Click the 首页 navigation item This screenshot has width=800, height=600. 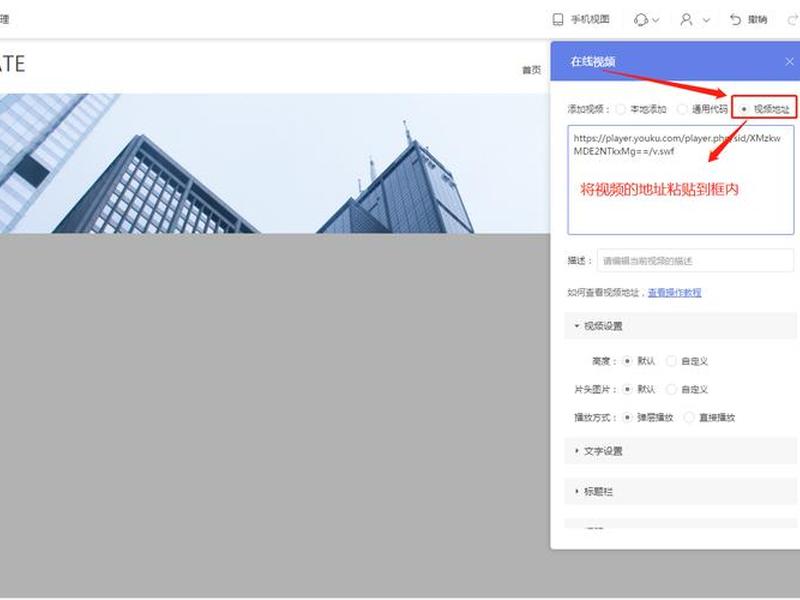pos(532,69)
